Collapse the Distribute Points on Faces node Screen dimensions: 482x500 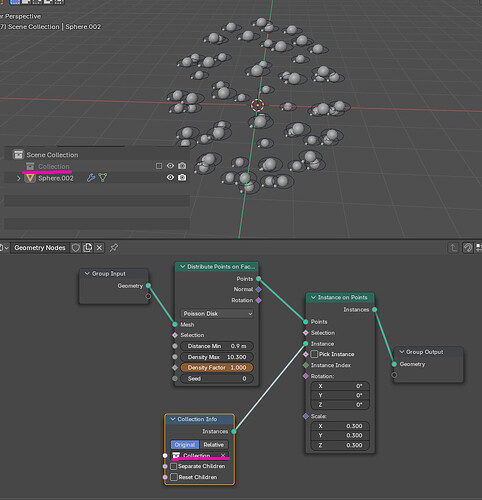click(x=183, y=267)
